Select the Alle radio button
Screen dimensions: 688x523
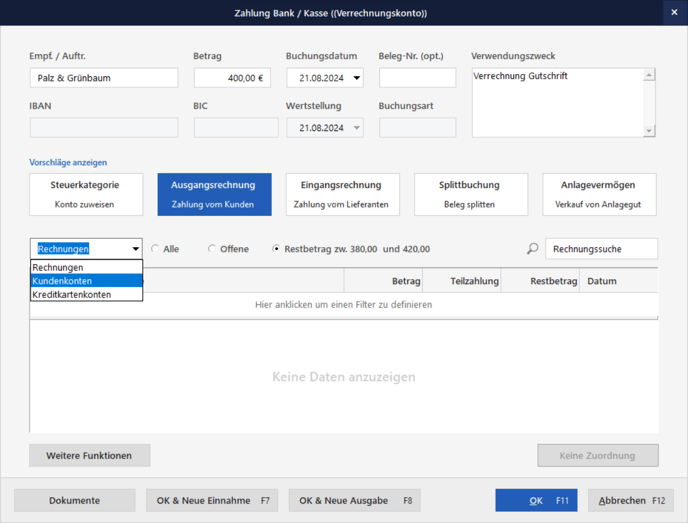pos(155,249)
